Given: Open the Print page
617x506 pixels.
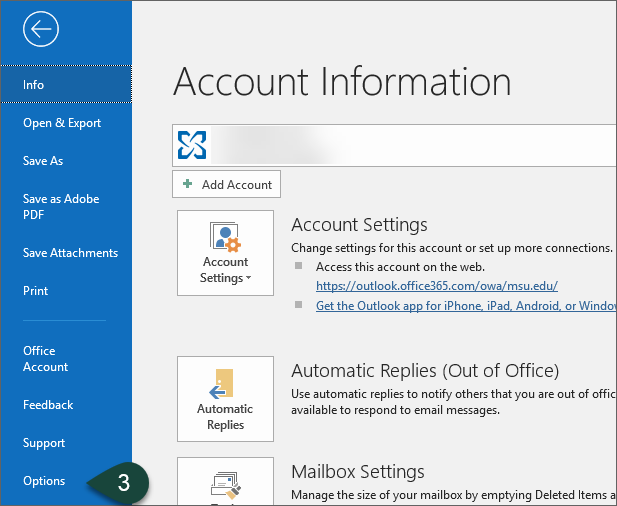Looking at the screenshot, I should point(36,291).
